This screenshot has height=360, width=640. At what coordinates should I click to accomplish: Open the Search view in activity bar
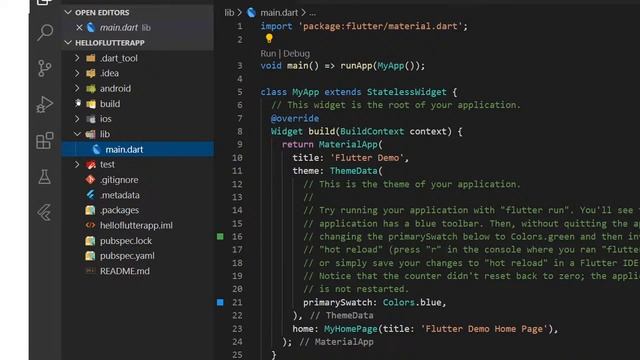pos(45,32)
